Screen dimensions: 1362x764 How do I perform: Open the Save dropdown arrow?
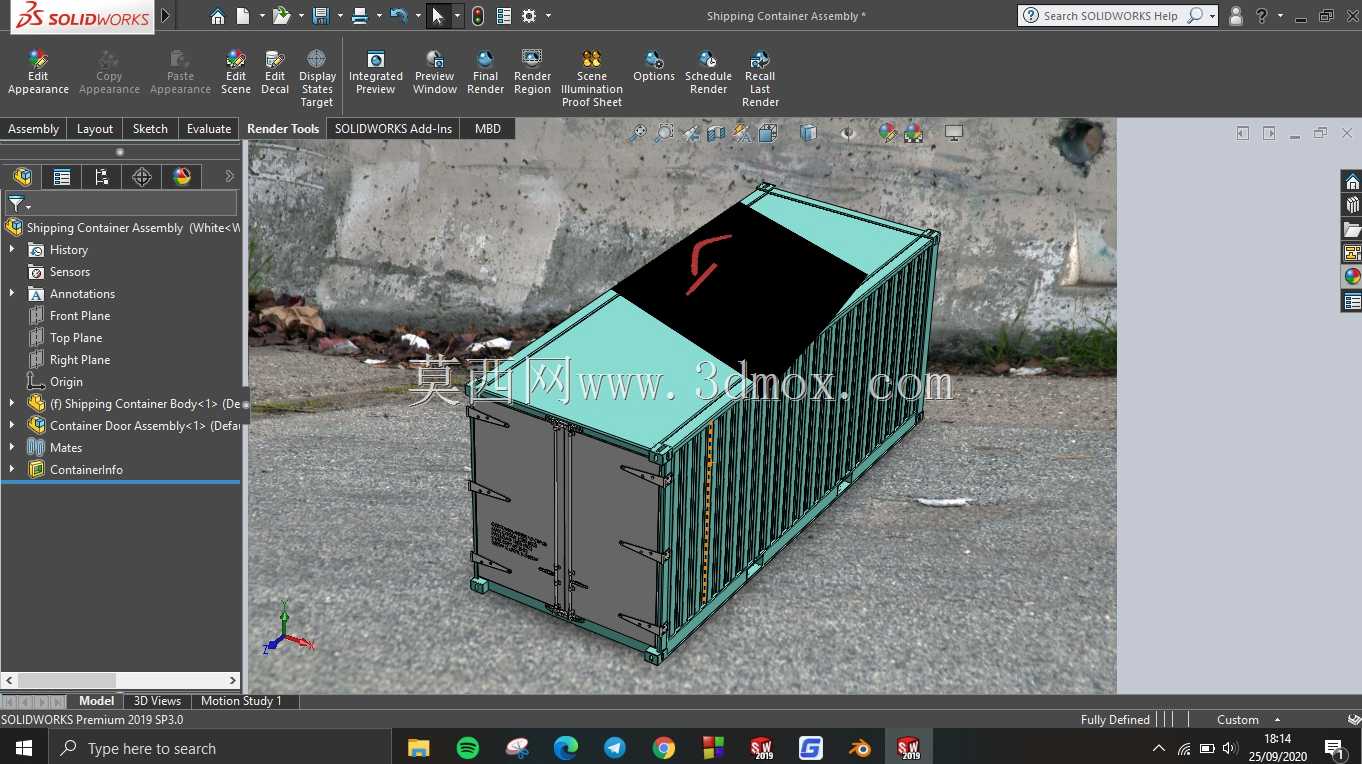click(340, 16)
